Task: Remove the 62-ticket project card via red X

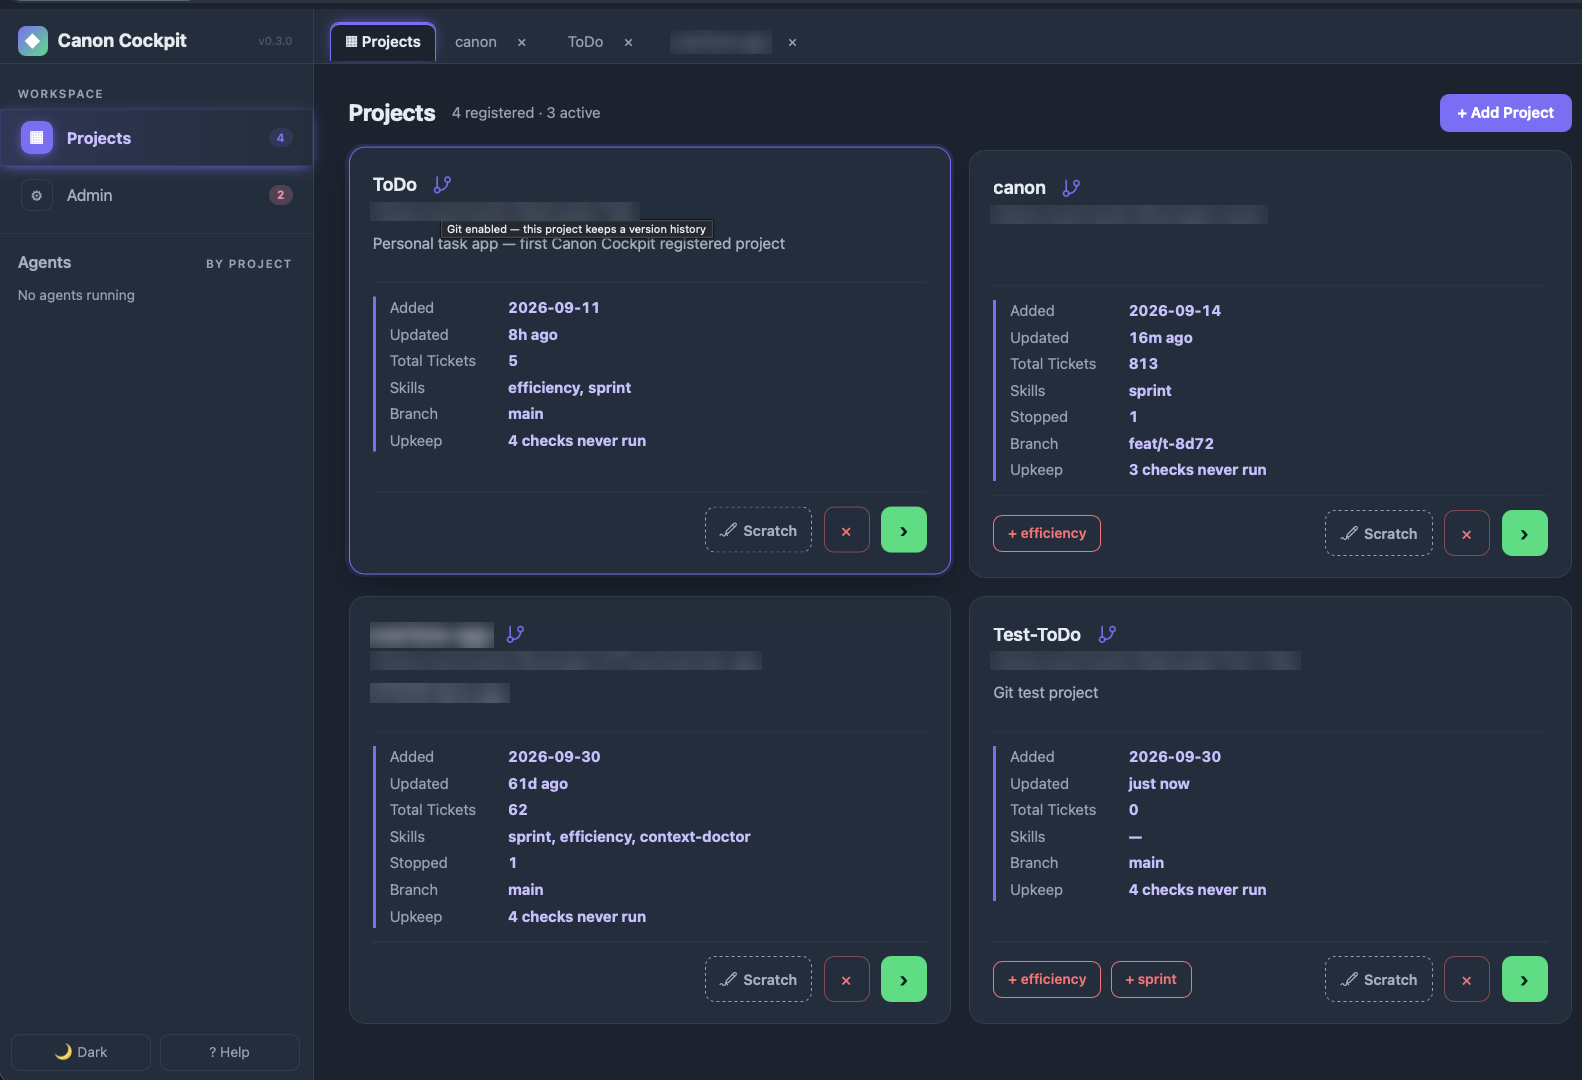Action: click(x=847, y=979)
